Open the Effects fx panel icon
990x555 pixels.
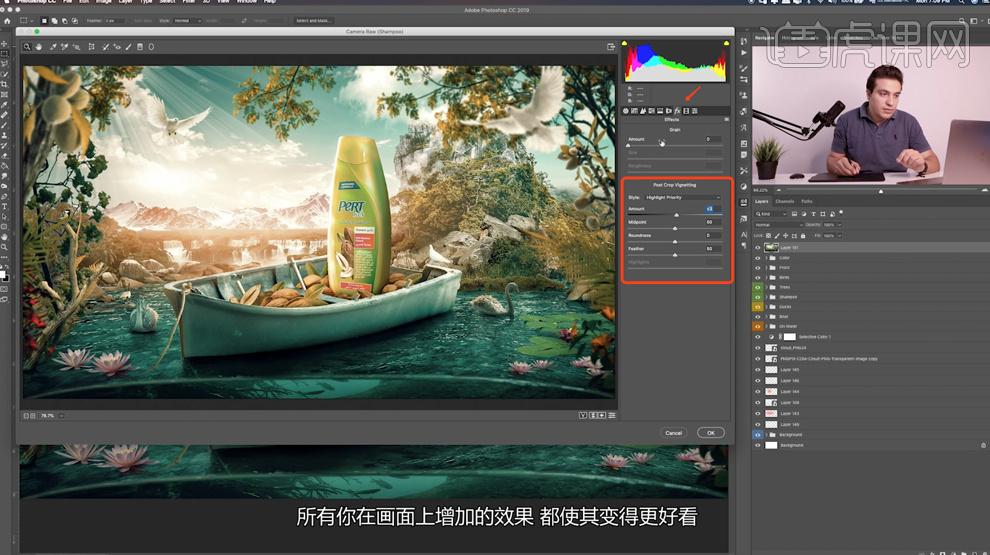coord(677,111)
